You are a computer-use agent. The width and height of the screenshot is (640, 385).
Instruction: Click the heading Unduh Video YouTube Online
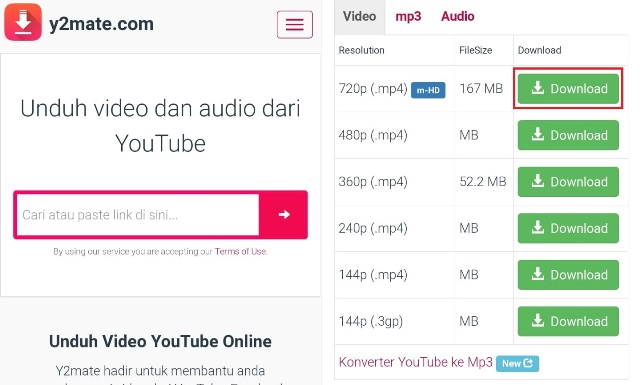[160, 341]
